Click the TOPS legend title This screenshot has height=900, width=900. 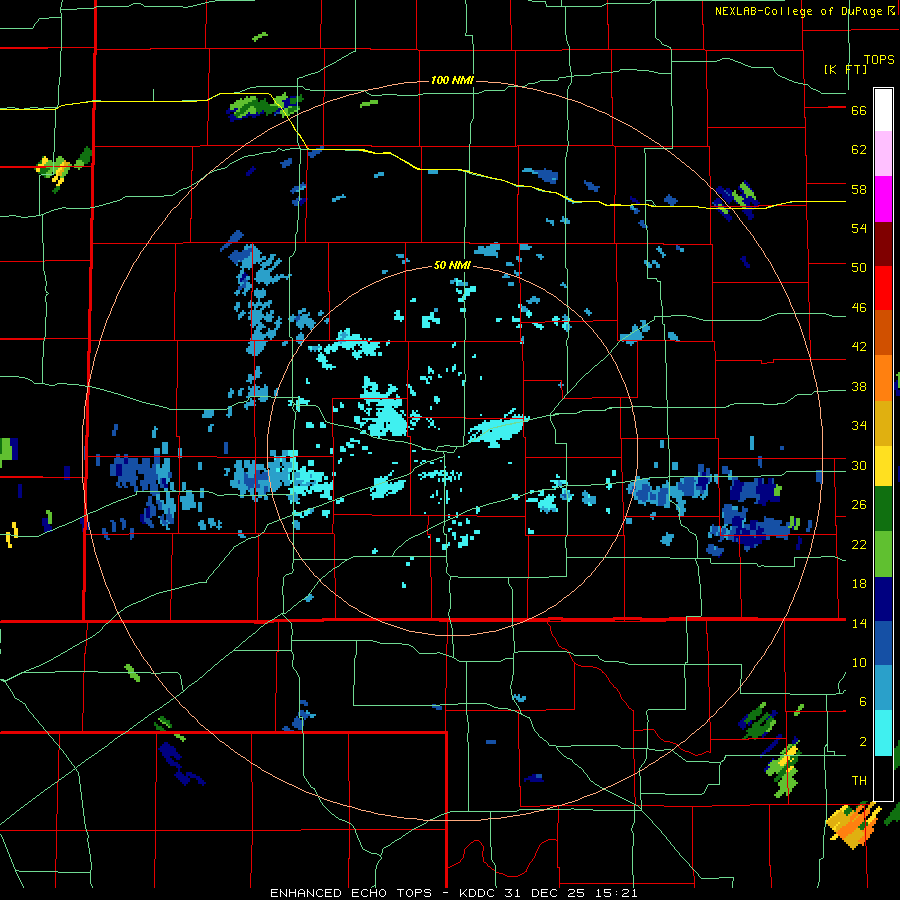pos(879,59)
